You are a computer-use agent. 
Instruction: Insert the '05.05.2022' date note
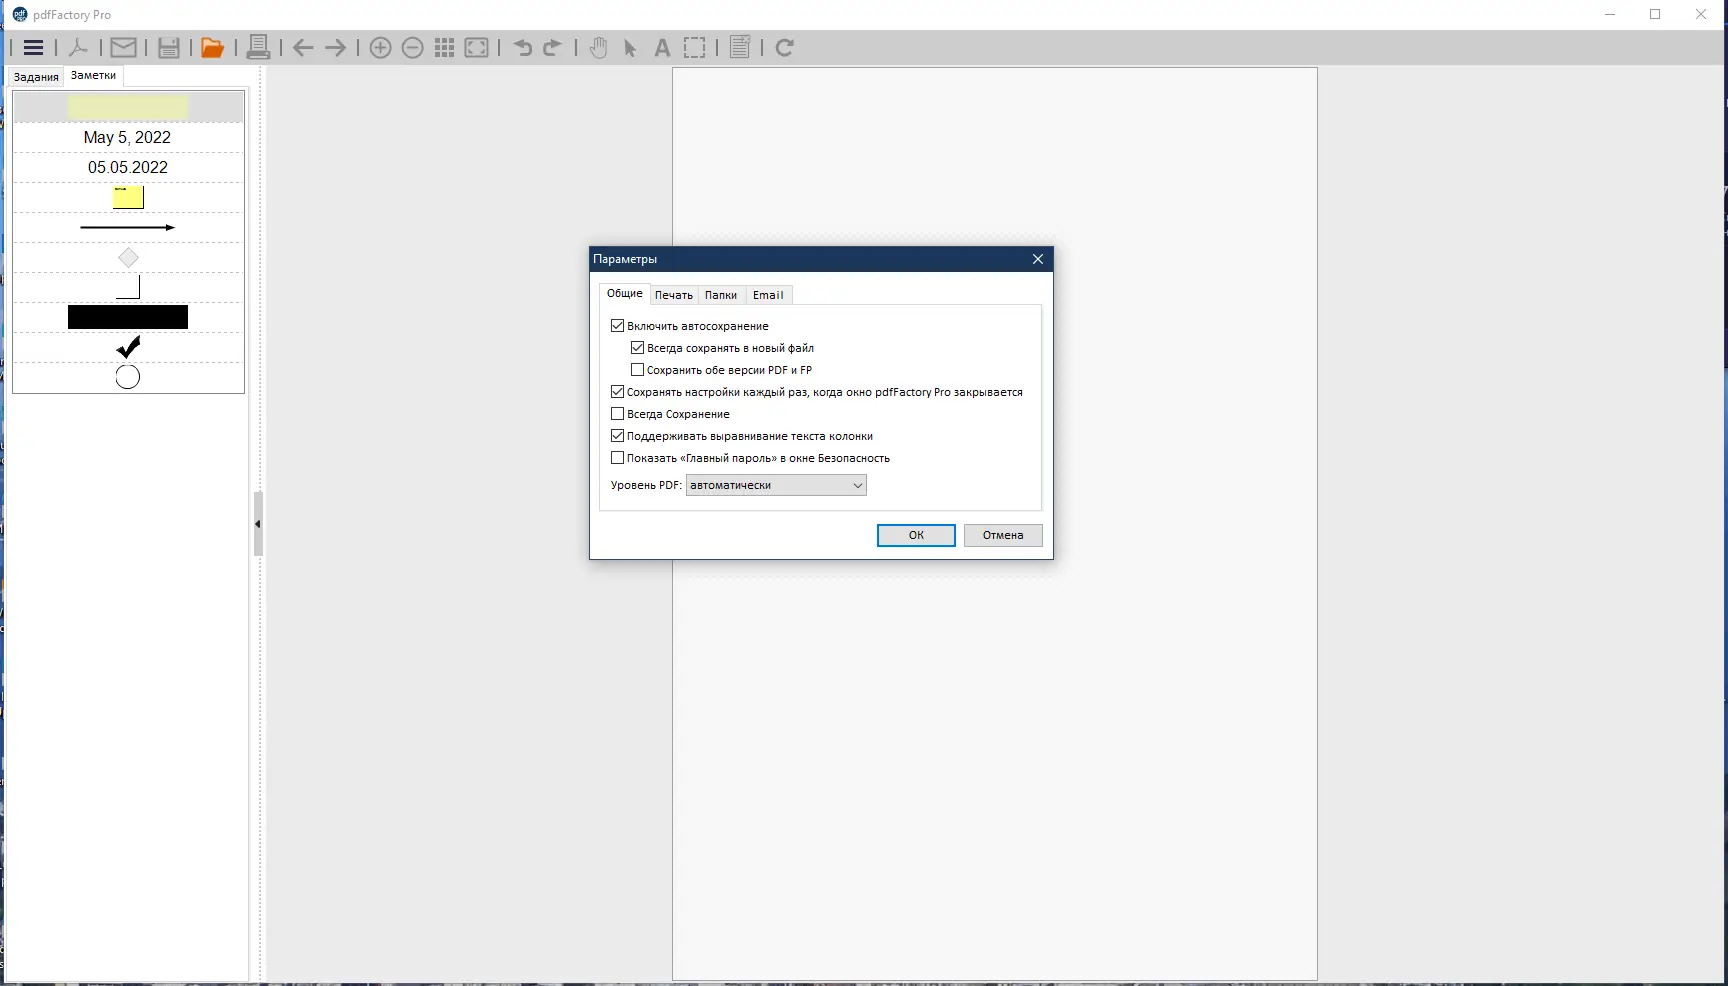(128, 167)
